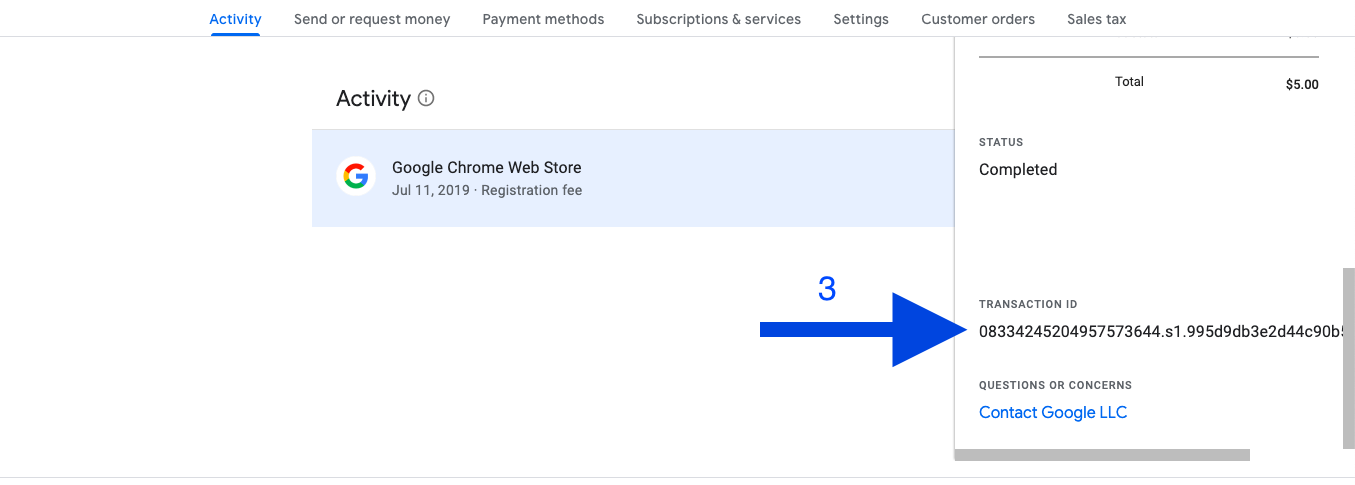Click the info icon beside Activity heading
1355x485 pixels.
[426, 98]
